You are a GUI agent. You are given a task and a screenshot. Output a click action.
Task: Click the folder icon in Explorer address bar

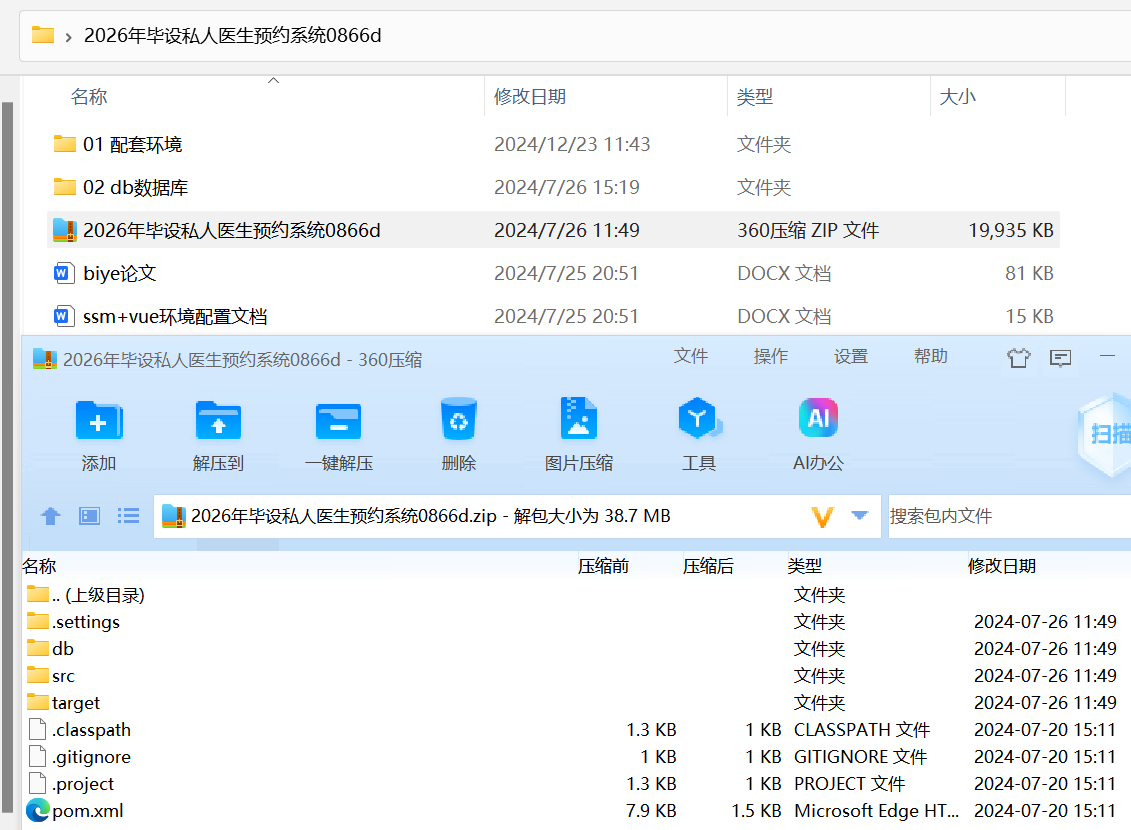coord(43,35)
